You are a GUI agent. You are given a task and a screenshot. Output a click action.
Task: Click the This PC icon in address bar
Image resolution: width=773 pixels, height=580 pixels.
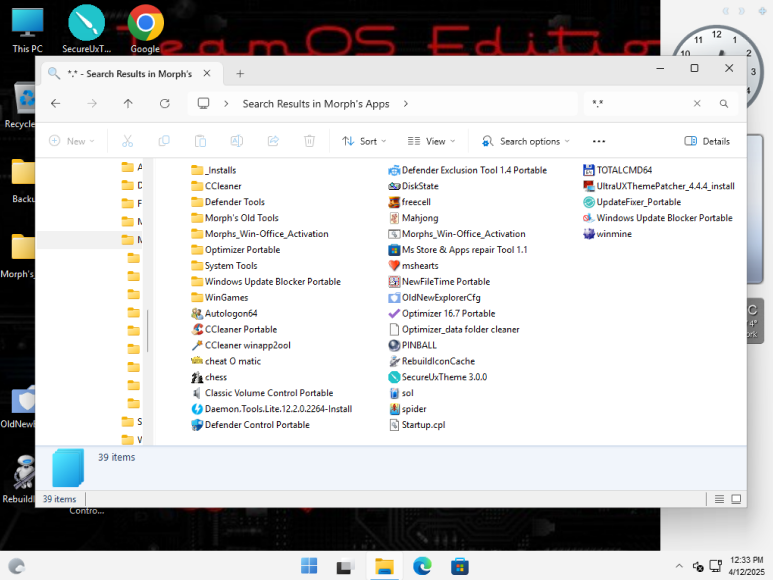click(203, 103)
